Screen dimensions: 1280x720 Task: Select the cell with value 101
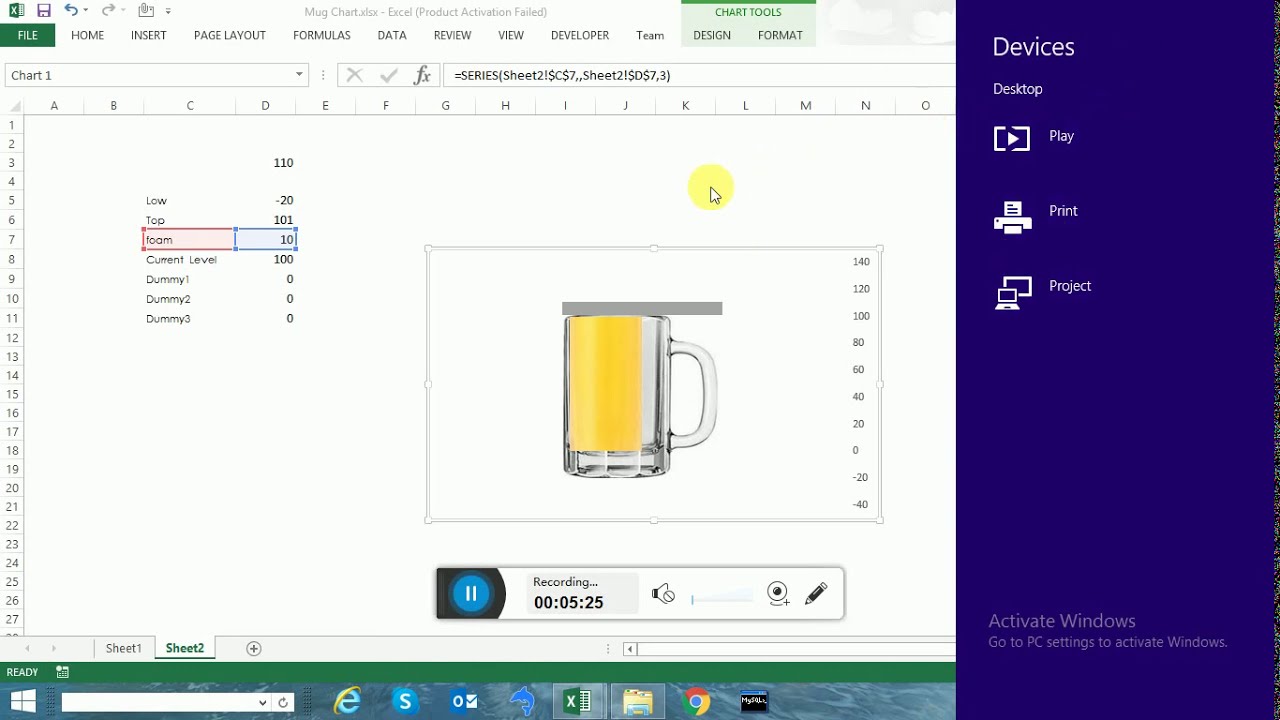pos(265,220)
